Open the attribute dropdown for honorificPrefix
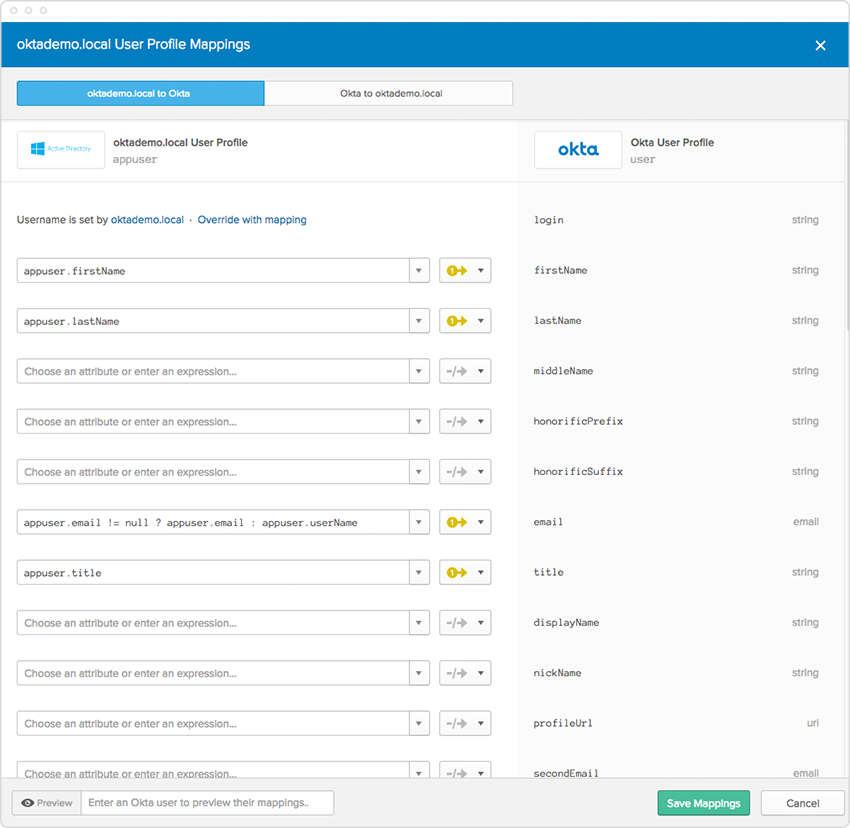Image resolution: width=850 pixels, height=828 pixels. tap(420, 422)
